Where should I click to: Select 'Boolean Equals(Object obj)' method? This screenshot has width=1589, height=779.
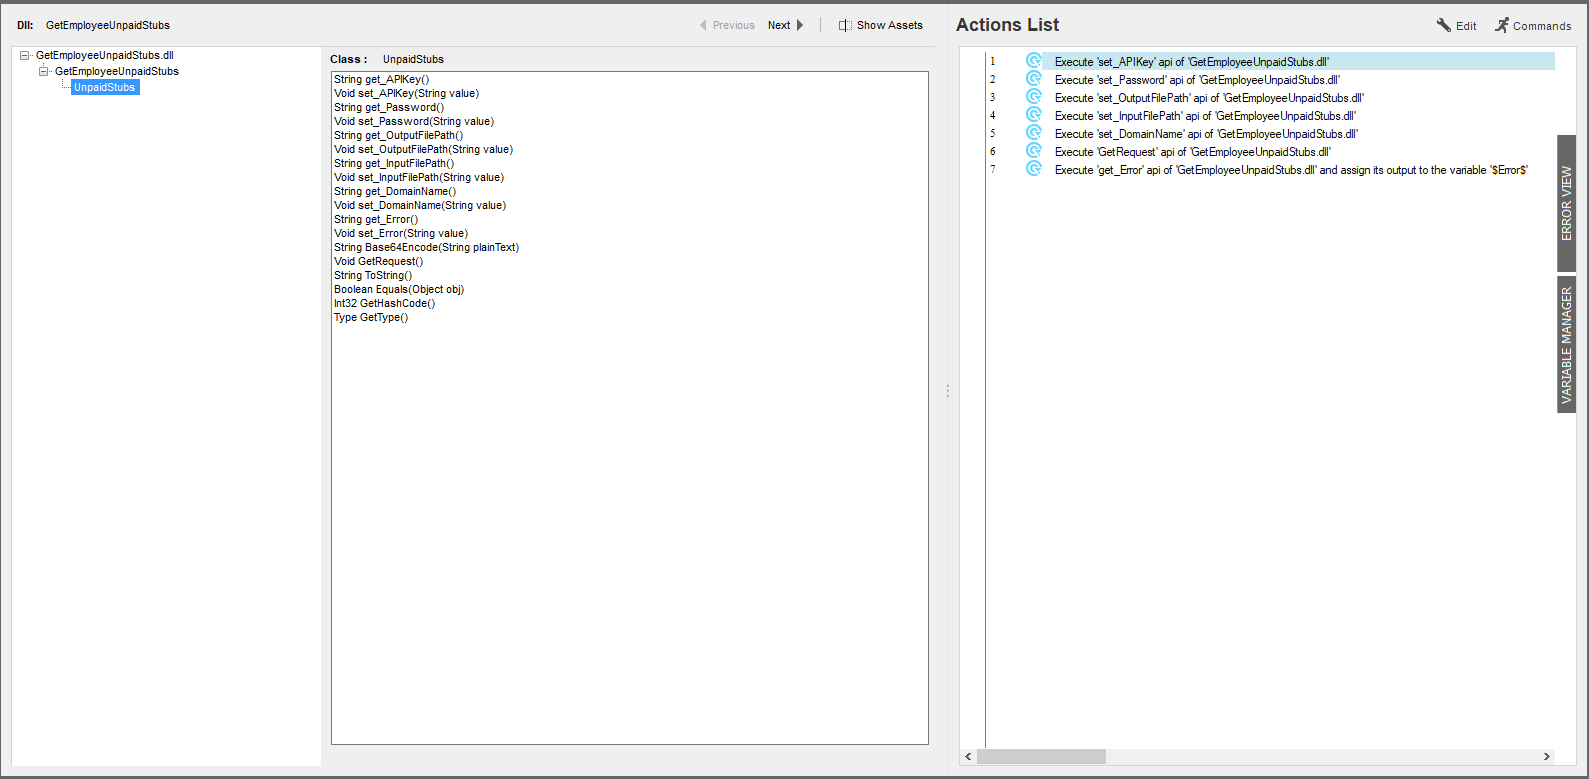399,290
